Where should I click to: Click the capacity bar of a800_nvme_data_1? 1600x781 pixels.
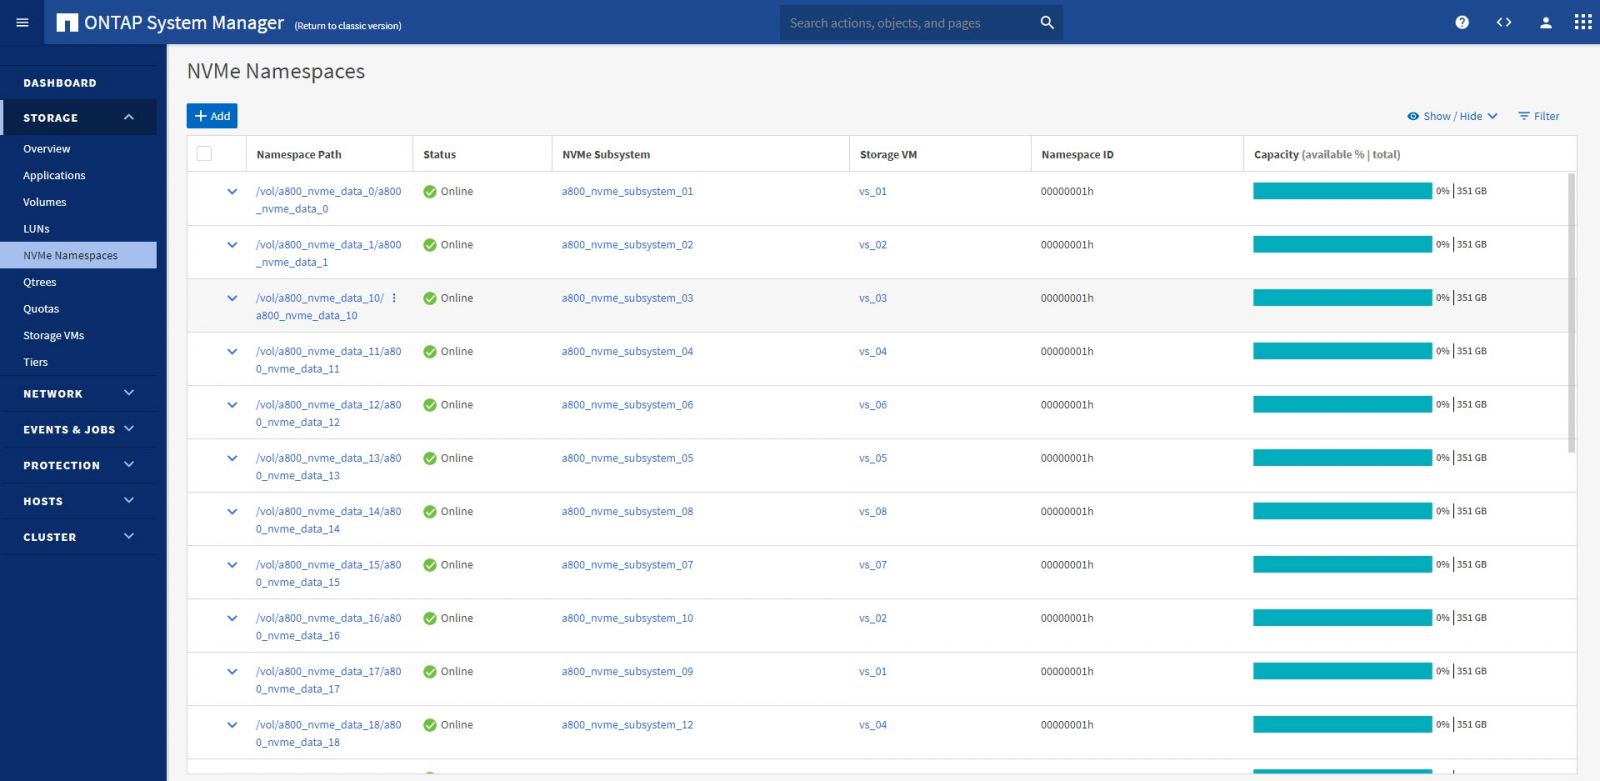click(1342, 244)
